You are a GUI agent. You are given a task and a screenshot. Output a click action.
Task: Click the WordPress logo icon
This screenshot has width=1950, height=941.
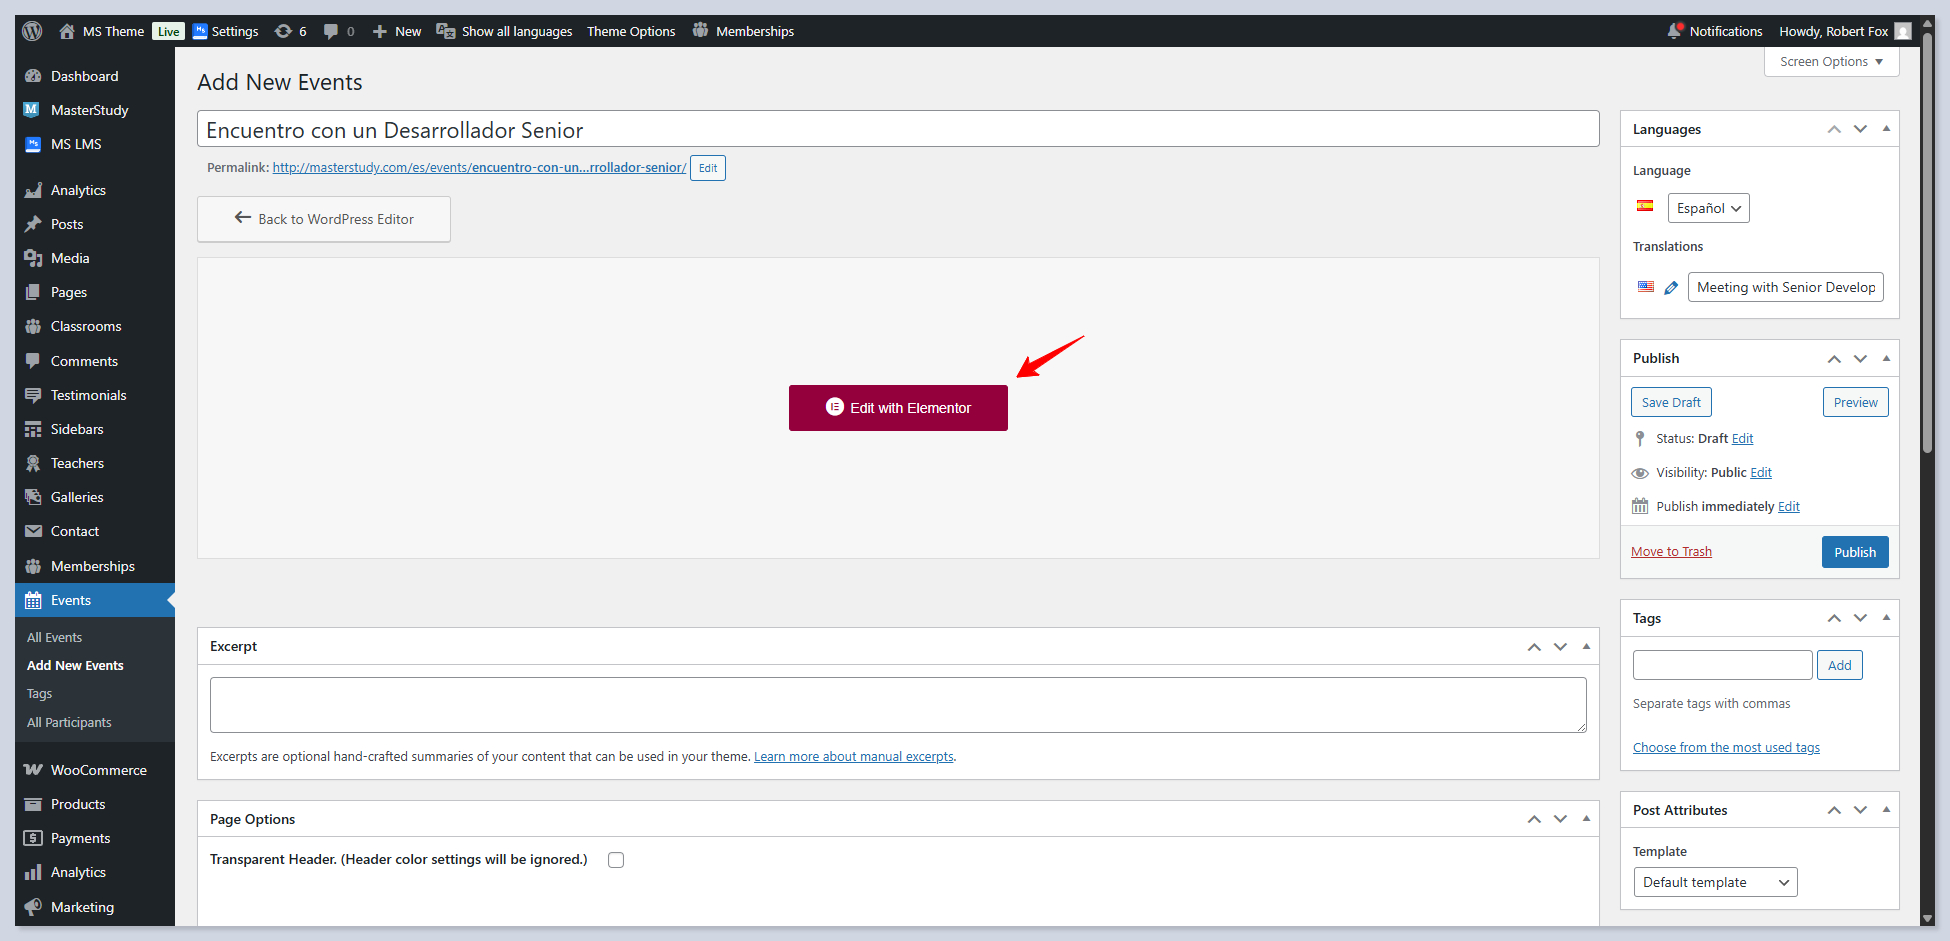32,31
